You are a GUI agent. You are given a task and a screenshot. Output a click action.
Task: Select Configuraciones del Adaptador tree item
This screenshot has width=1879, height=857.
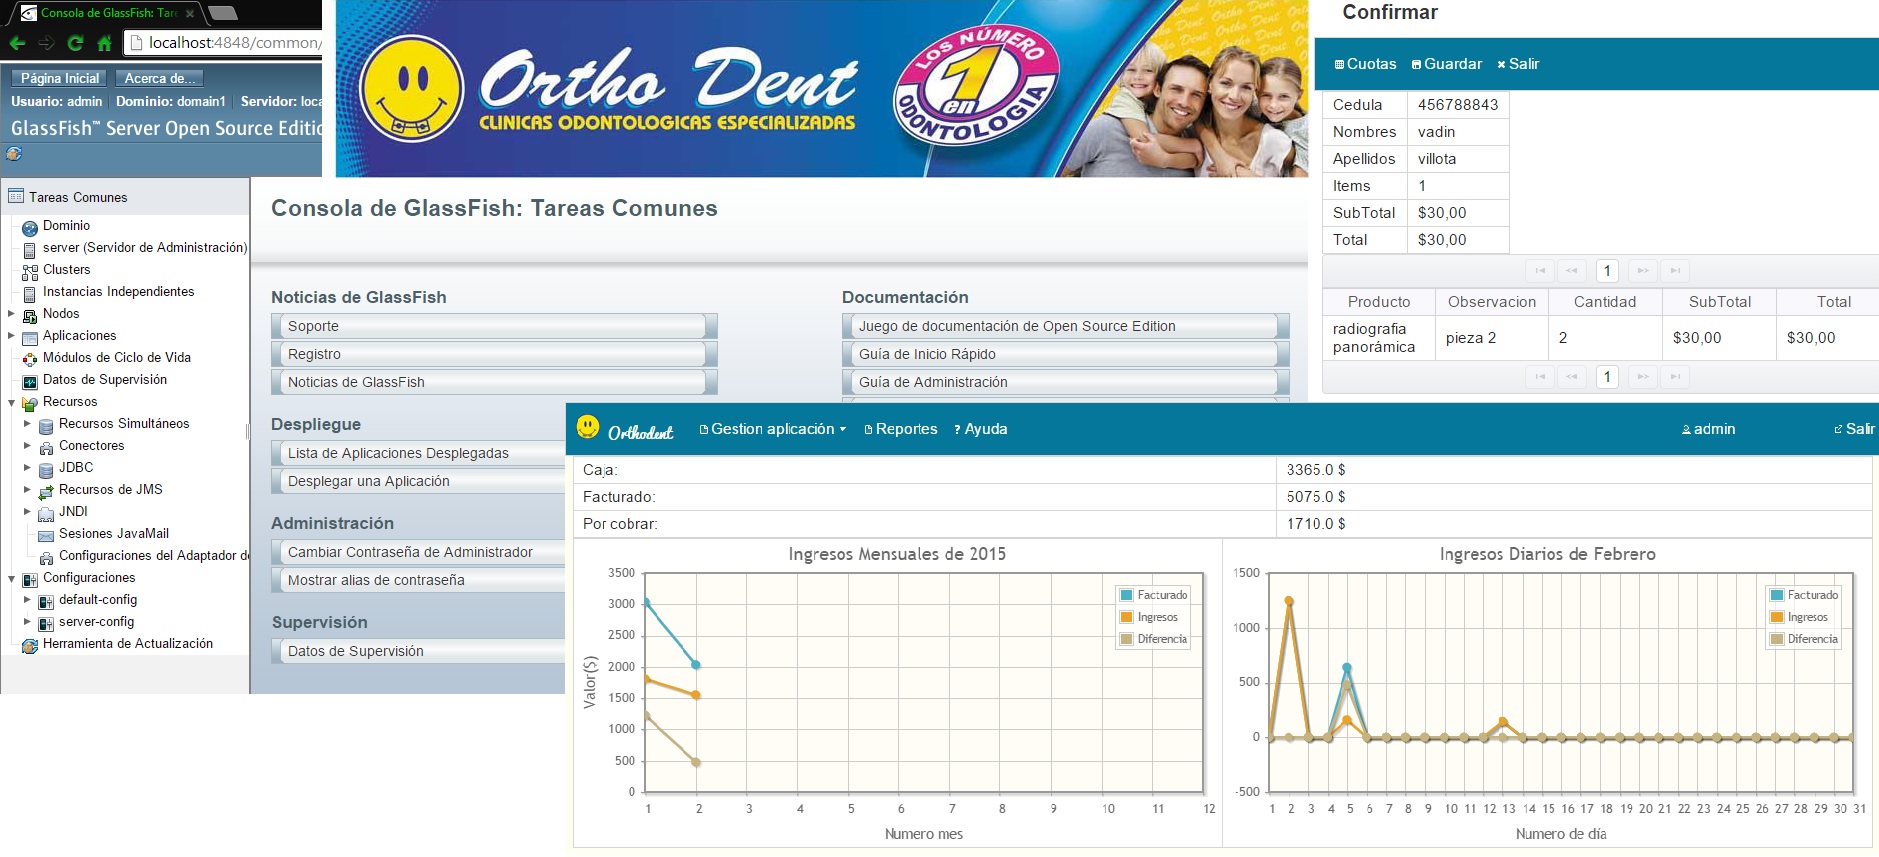154,556
